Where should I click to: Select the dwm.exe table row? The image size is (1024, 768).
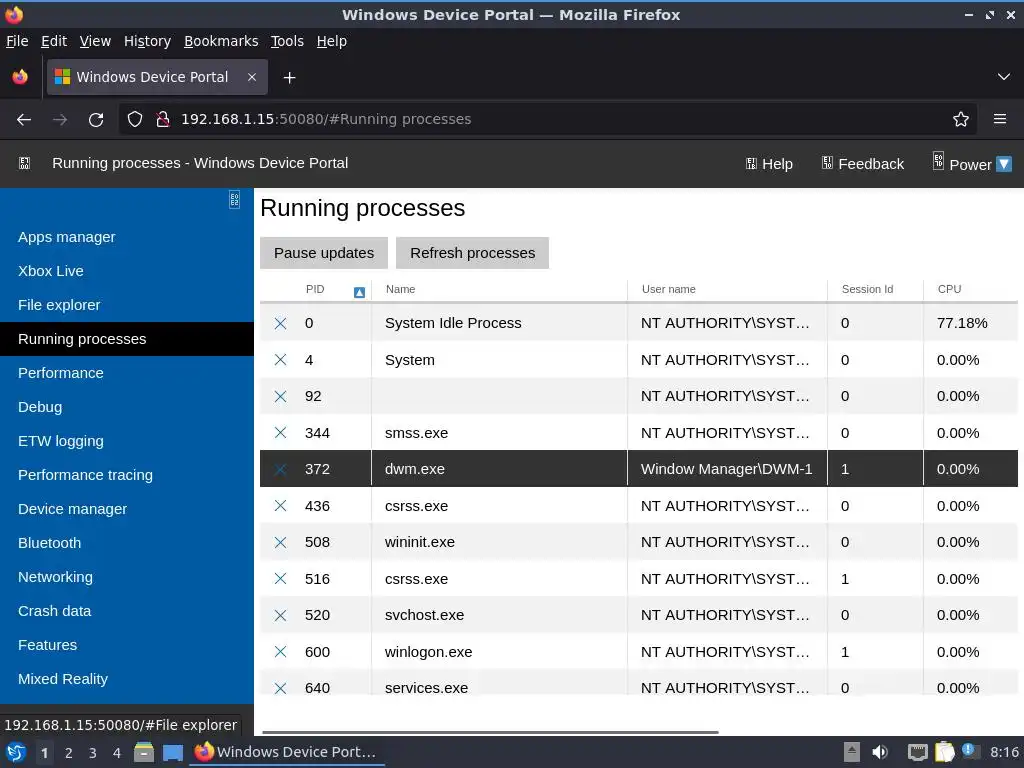click(x=639, y=469)
